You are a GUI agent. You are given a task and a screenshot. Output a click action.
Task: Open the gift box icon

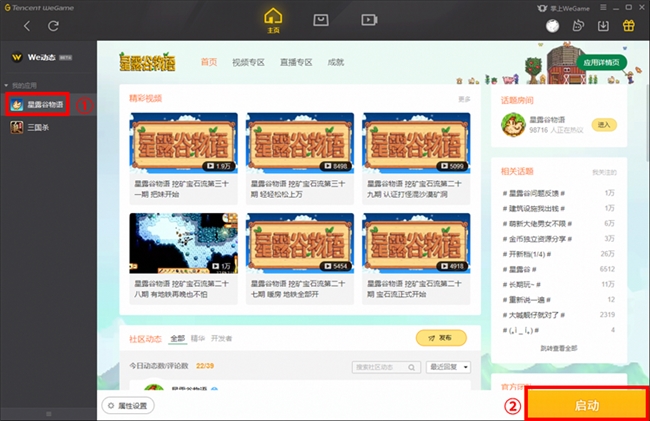click(628, 26)
